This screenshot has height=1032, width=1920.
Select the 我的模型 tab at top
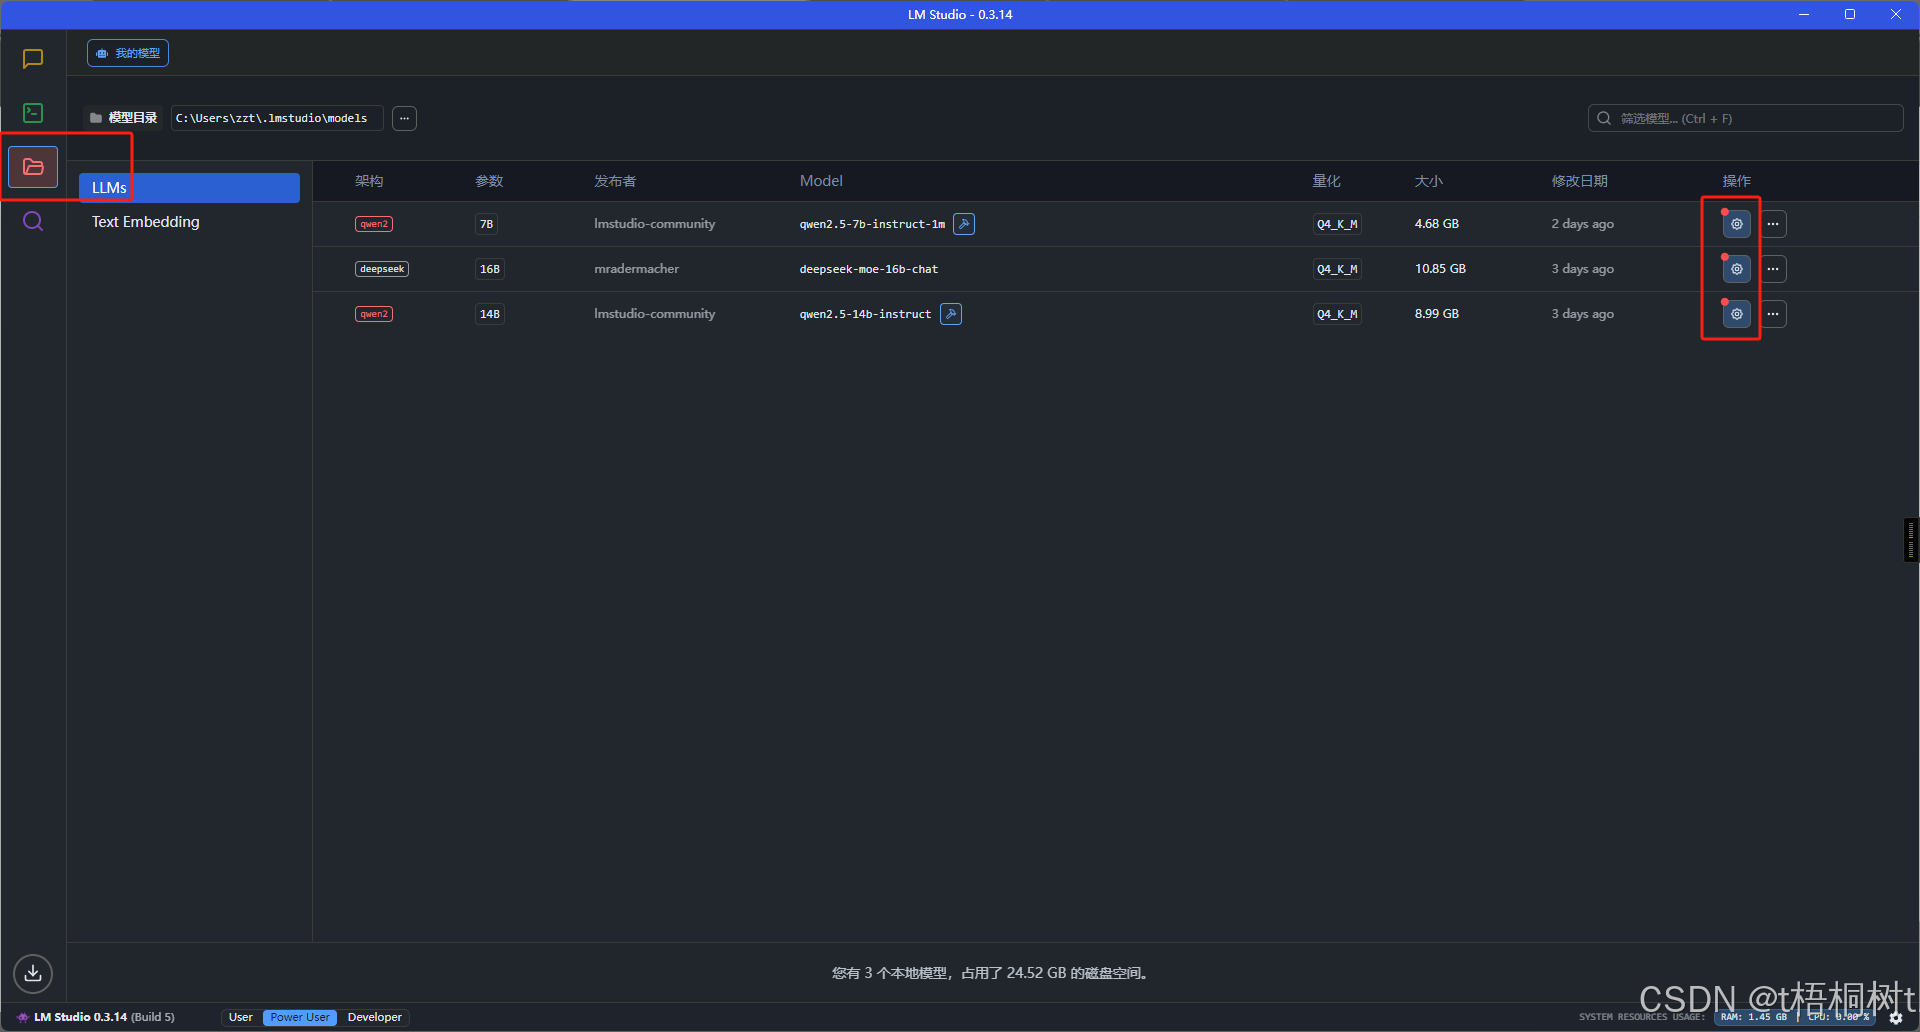(x=128, y=53)
